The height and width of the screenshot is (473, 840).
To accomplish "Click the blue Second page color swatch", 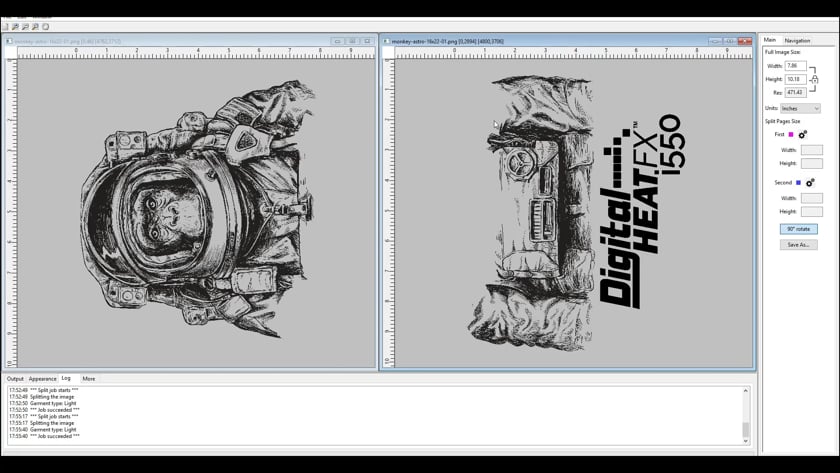I will pos(798,183).
